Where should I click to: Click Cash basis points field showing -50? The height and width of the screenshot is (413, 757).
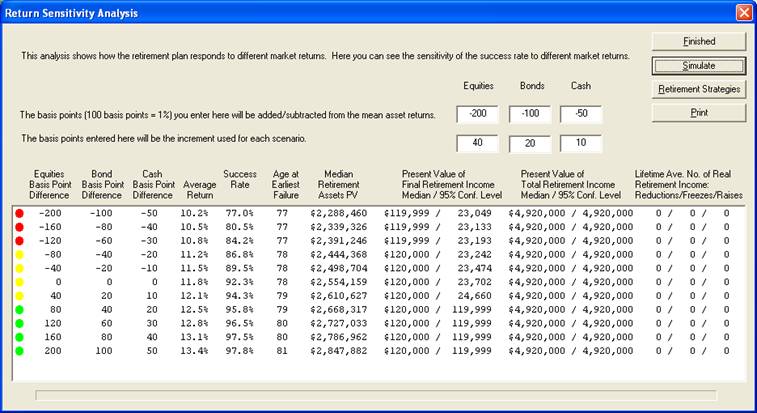(579, 115)
